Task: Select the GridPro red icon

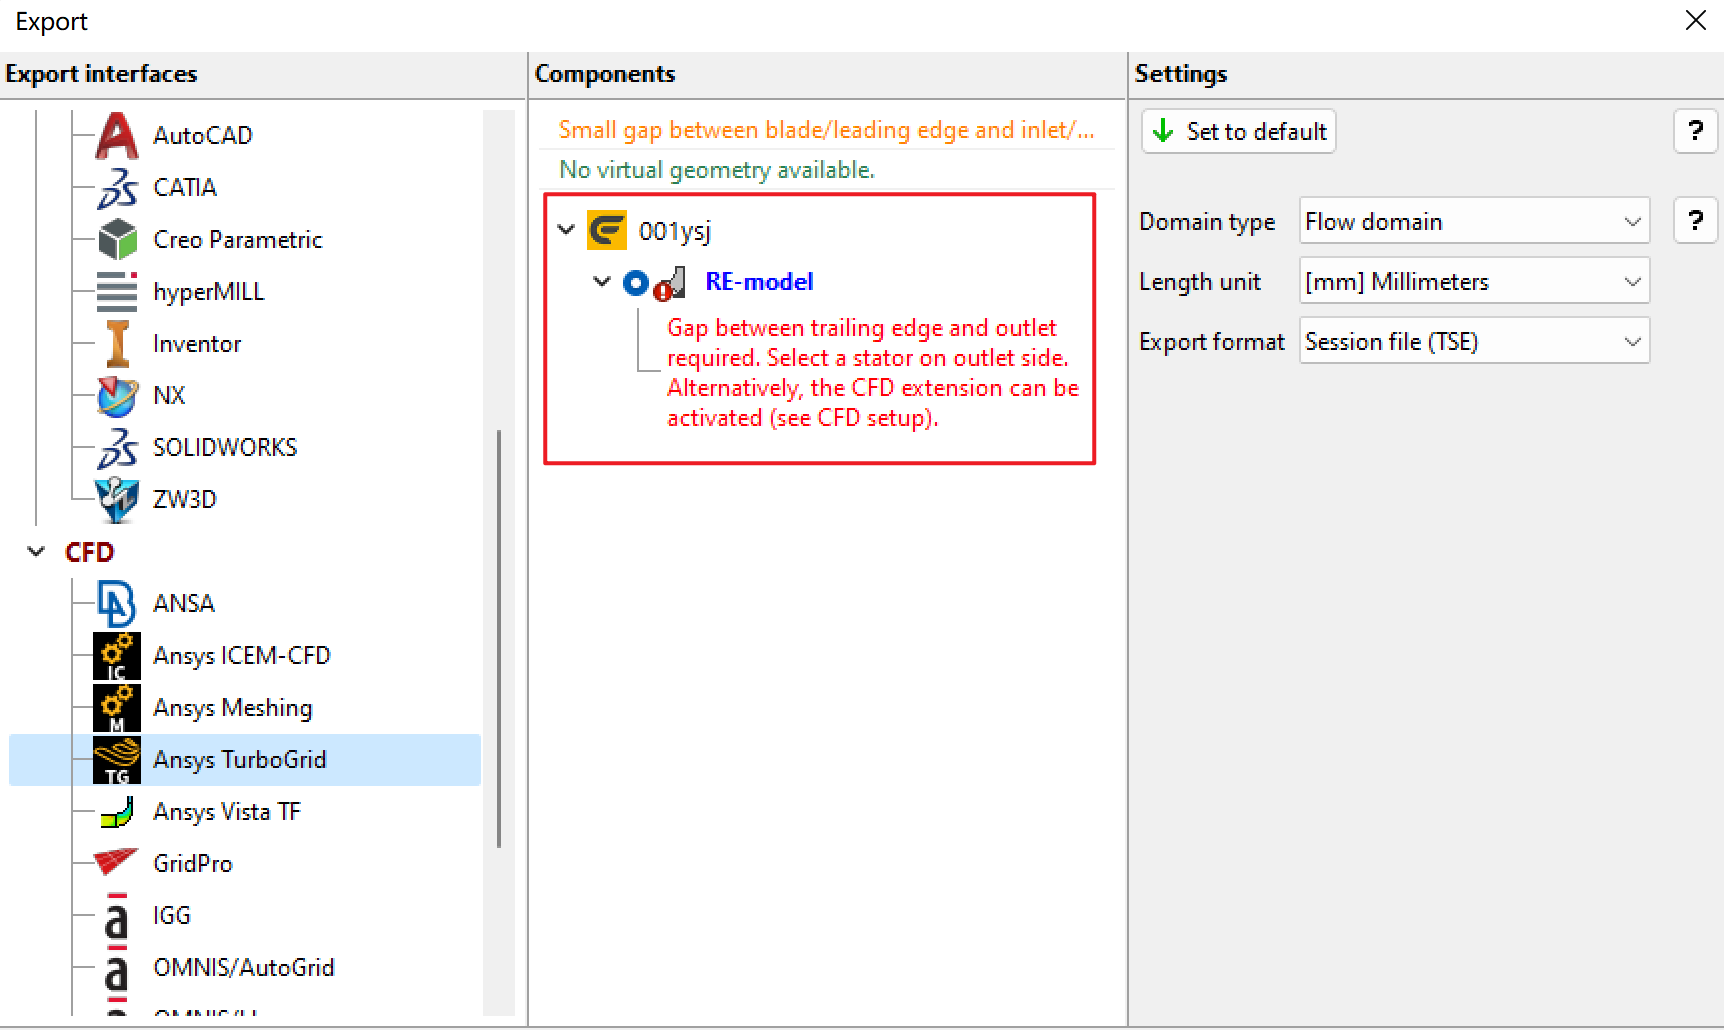Action: (117, 862)
